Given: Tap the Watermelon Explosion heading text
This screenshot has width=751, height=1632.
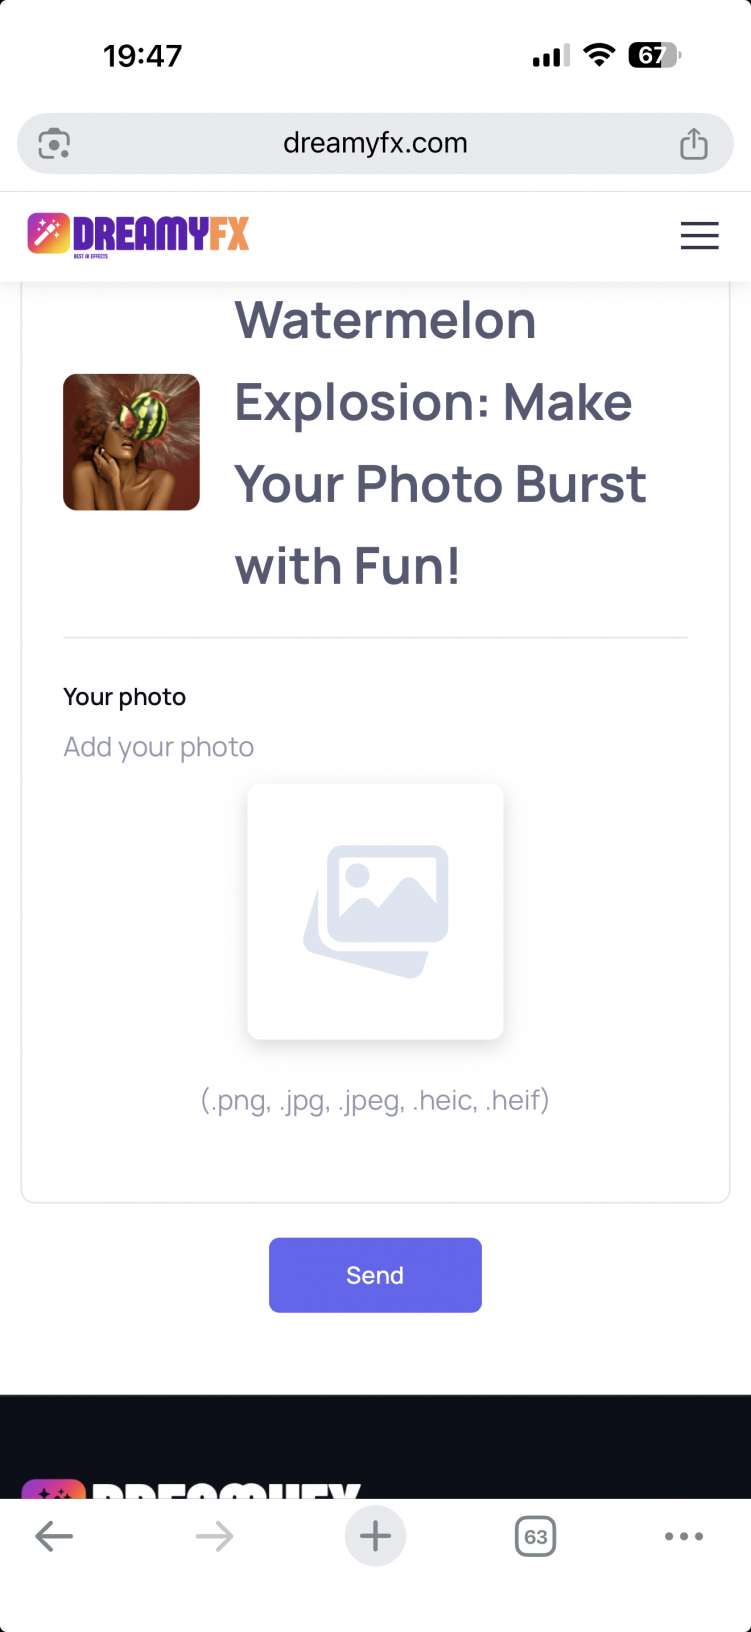Looking at the screenshot, I should (x=440, y=443).
